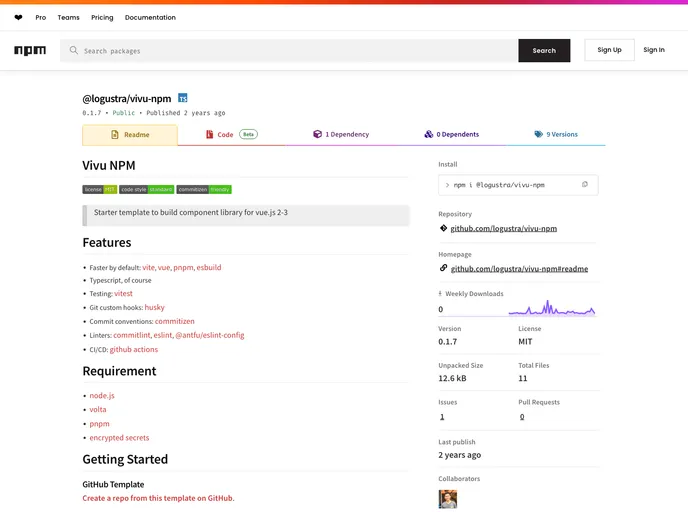
Task: Open the github actions link
Action: [134, 350]
